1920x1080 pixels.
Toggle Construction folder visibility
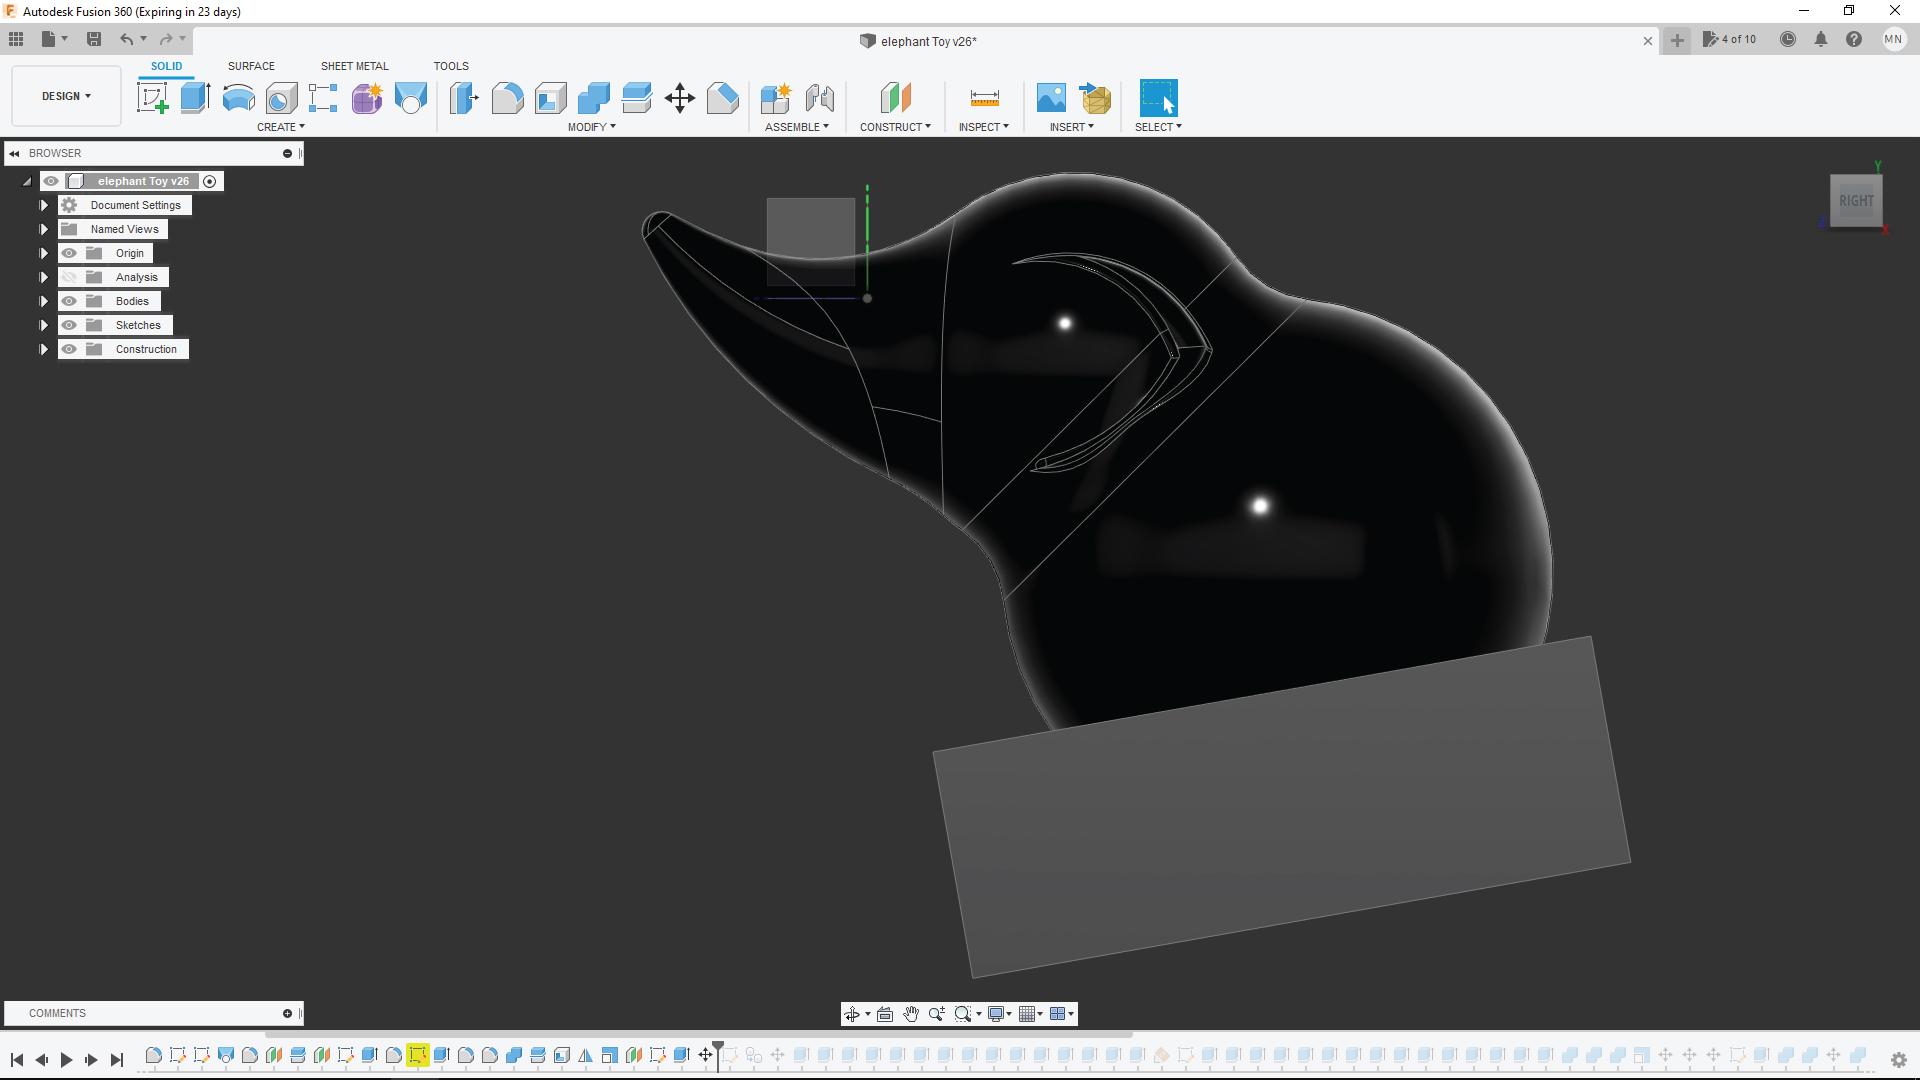click(69, 349)
